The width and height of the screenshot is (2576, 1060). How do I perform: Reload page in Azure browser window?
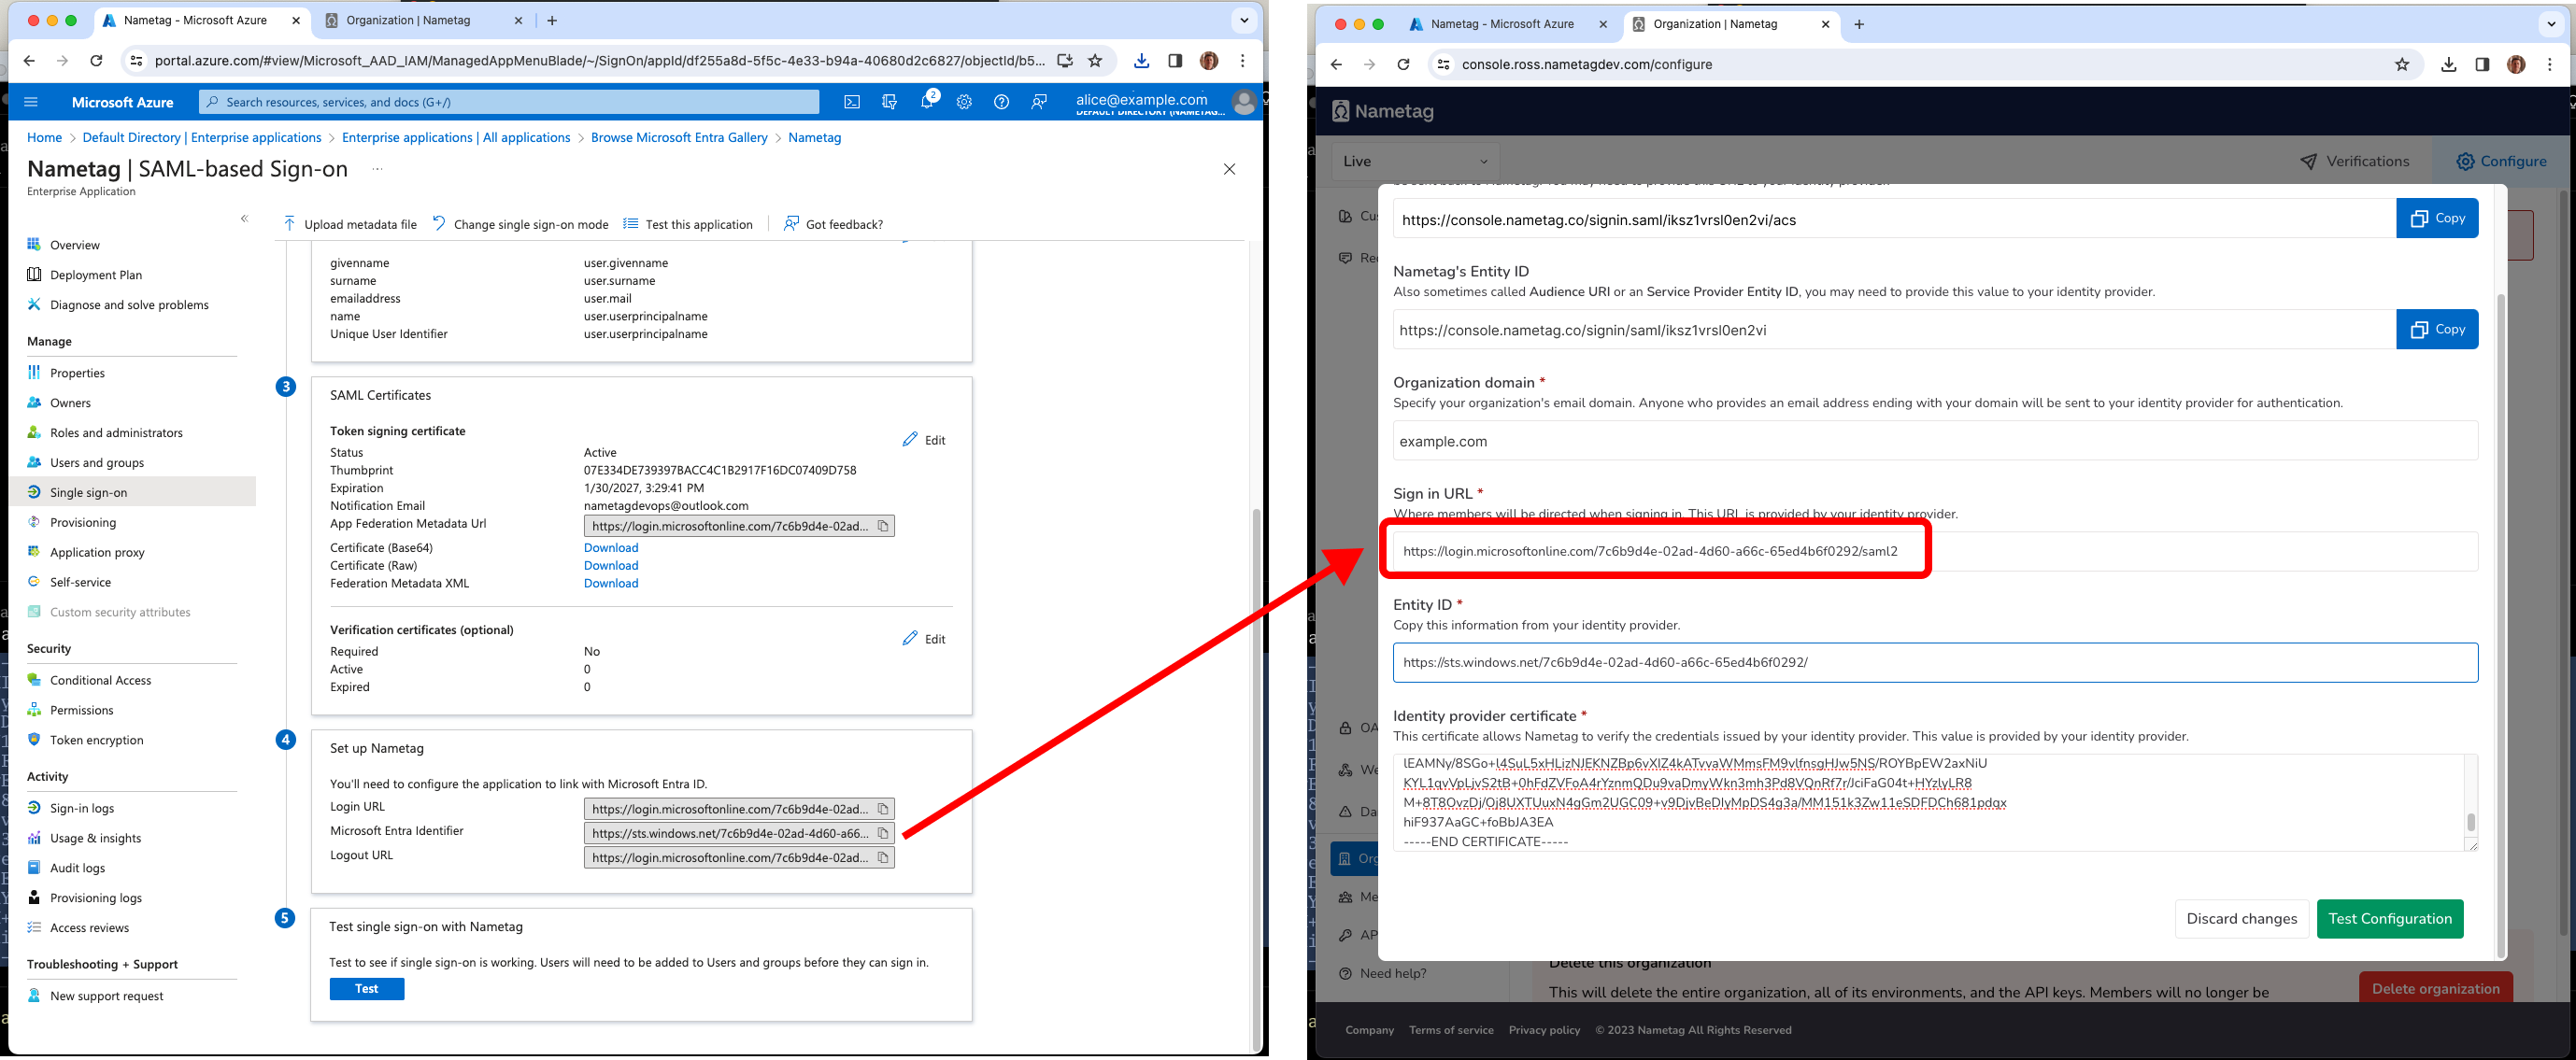[96, 61]
